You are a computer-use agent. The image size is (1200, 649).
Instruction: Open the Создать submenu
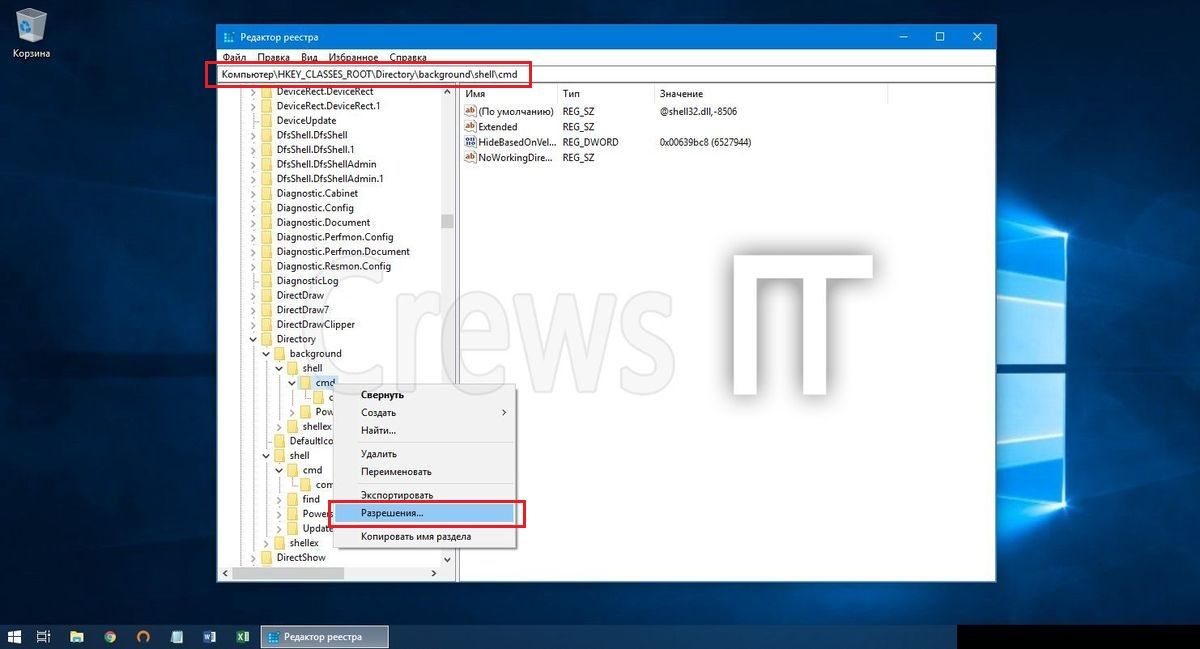(x=424, y=412)
